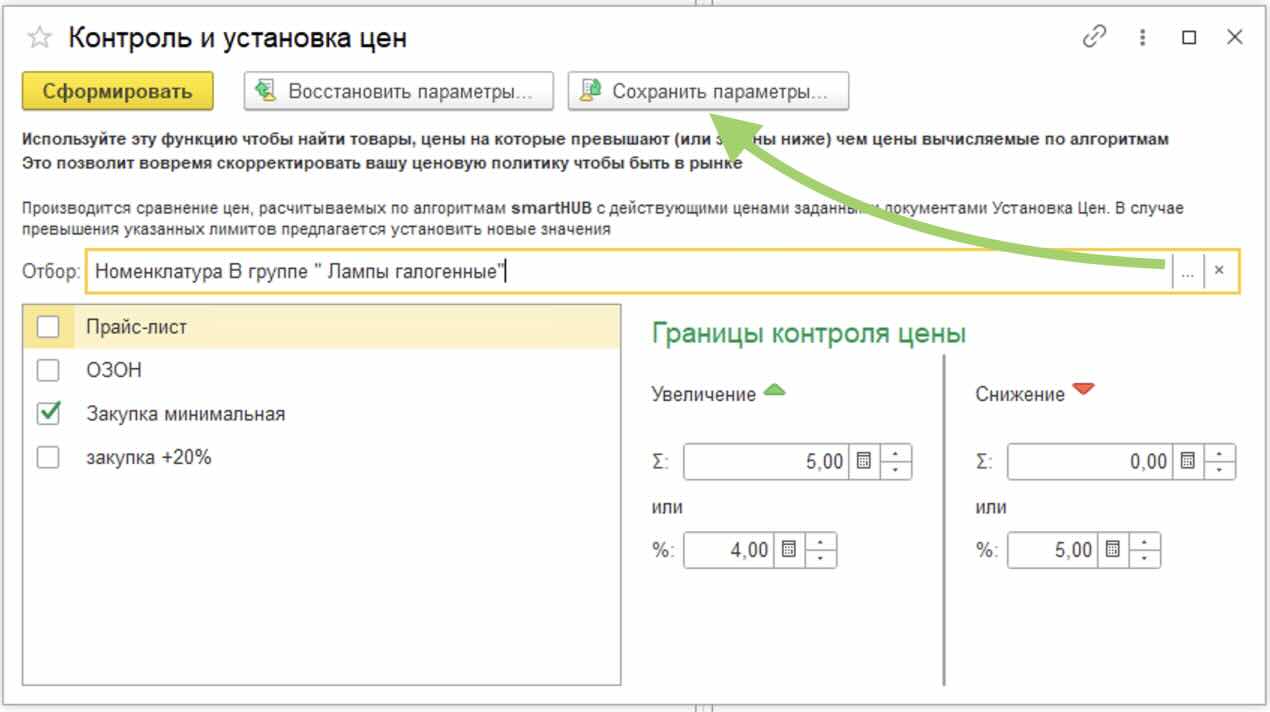Click the Увеличение label

704,395
